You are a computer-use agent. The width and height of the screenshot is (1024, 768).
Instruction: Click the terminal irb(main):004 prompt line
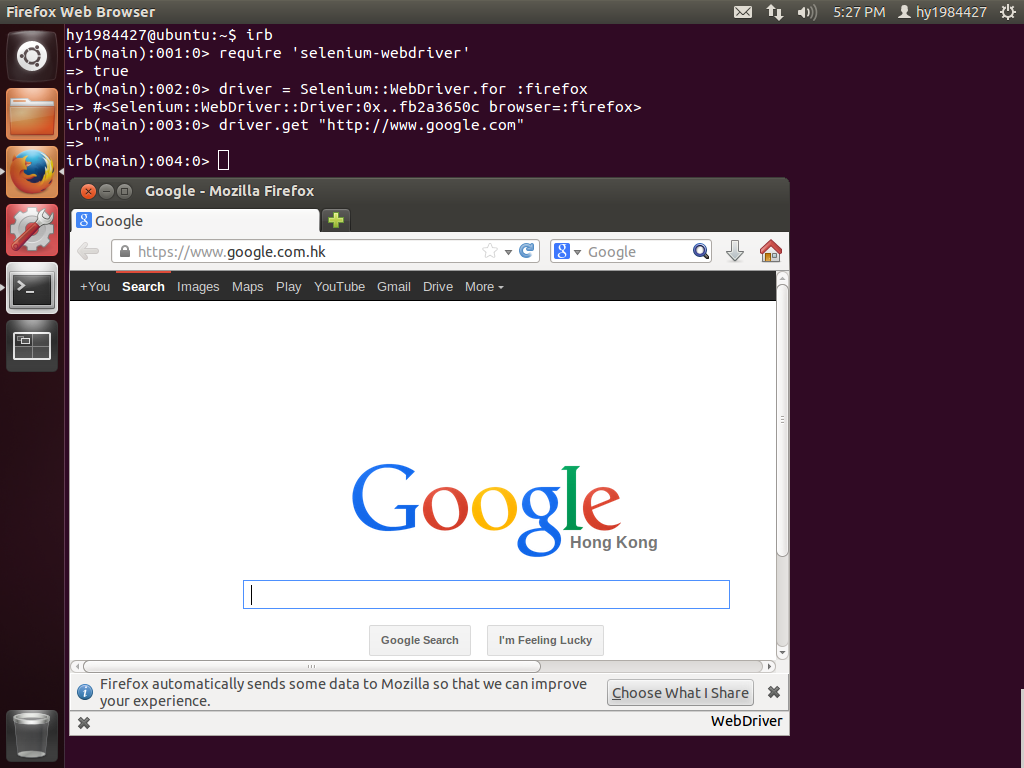point(148,161)
